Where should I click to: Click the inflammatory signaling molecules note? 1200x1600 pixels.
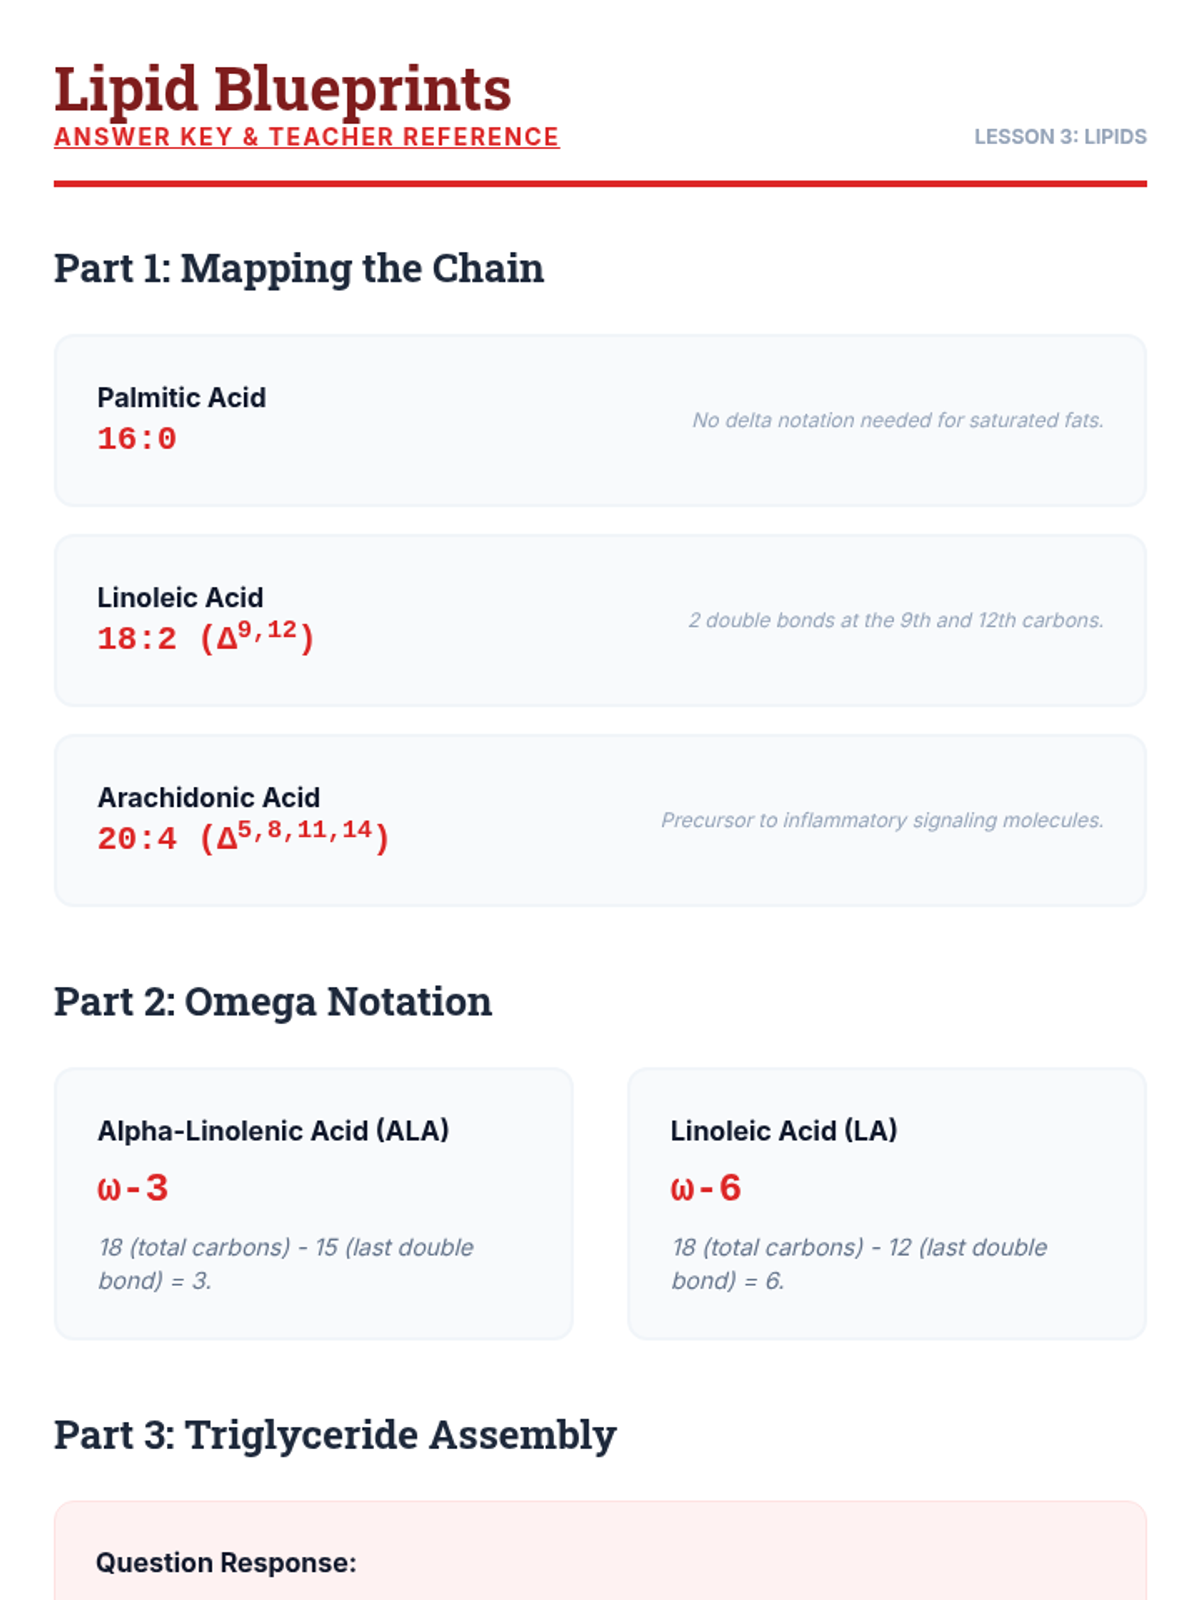882,820
